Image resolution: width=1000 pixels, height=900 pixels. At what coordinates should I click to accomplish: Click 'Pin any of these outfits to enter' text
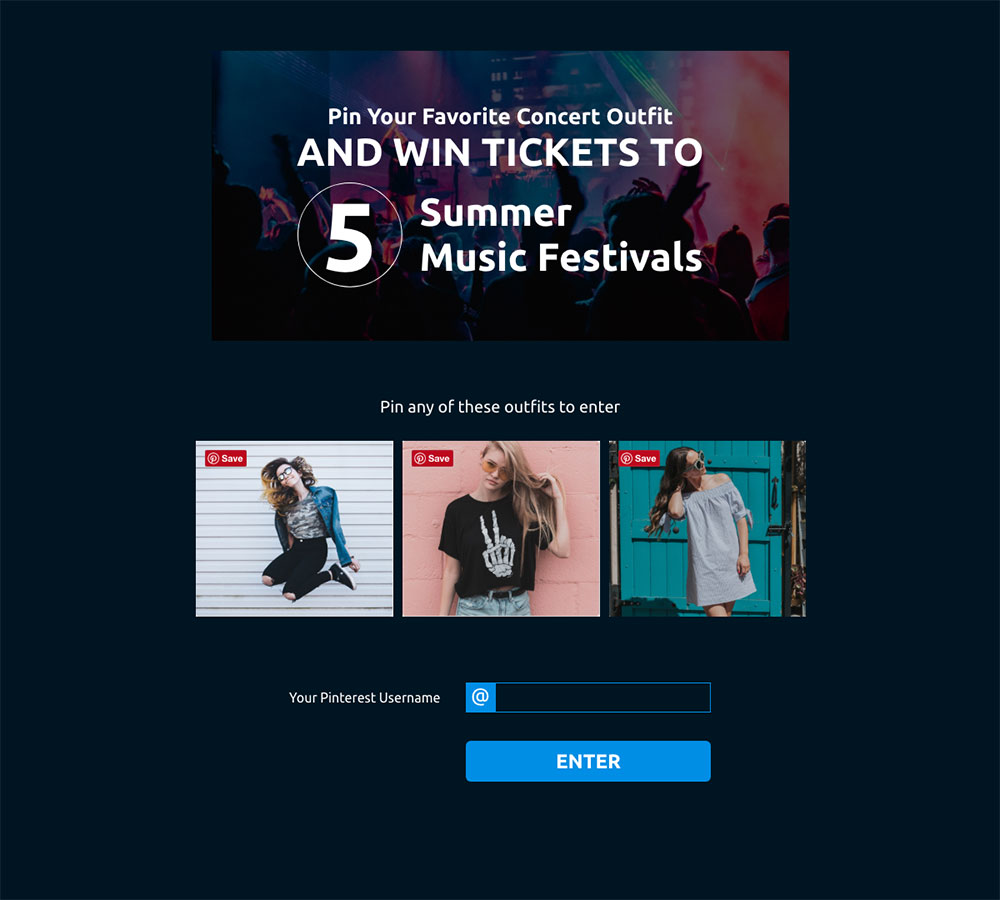[x=500, y=407]
